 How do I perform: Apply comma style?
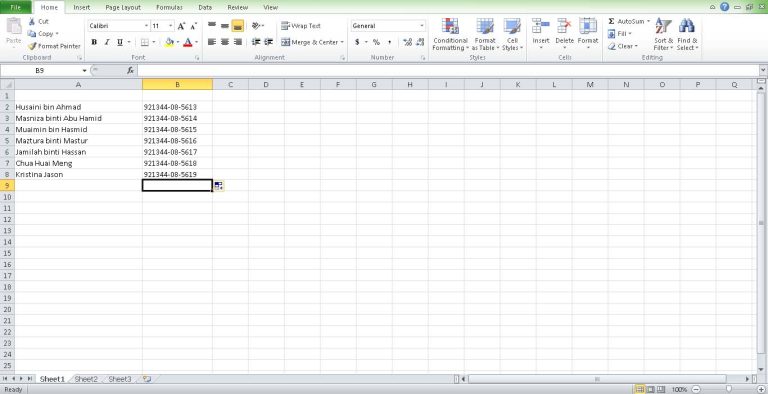[x=389, y=42]
